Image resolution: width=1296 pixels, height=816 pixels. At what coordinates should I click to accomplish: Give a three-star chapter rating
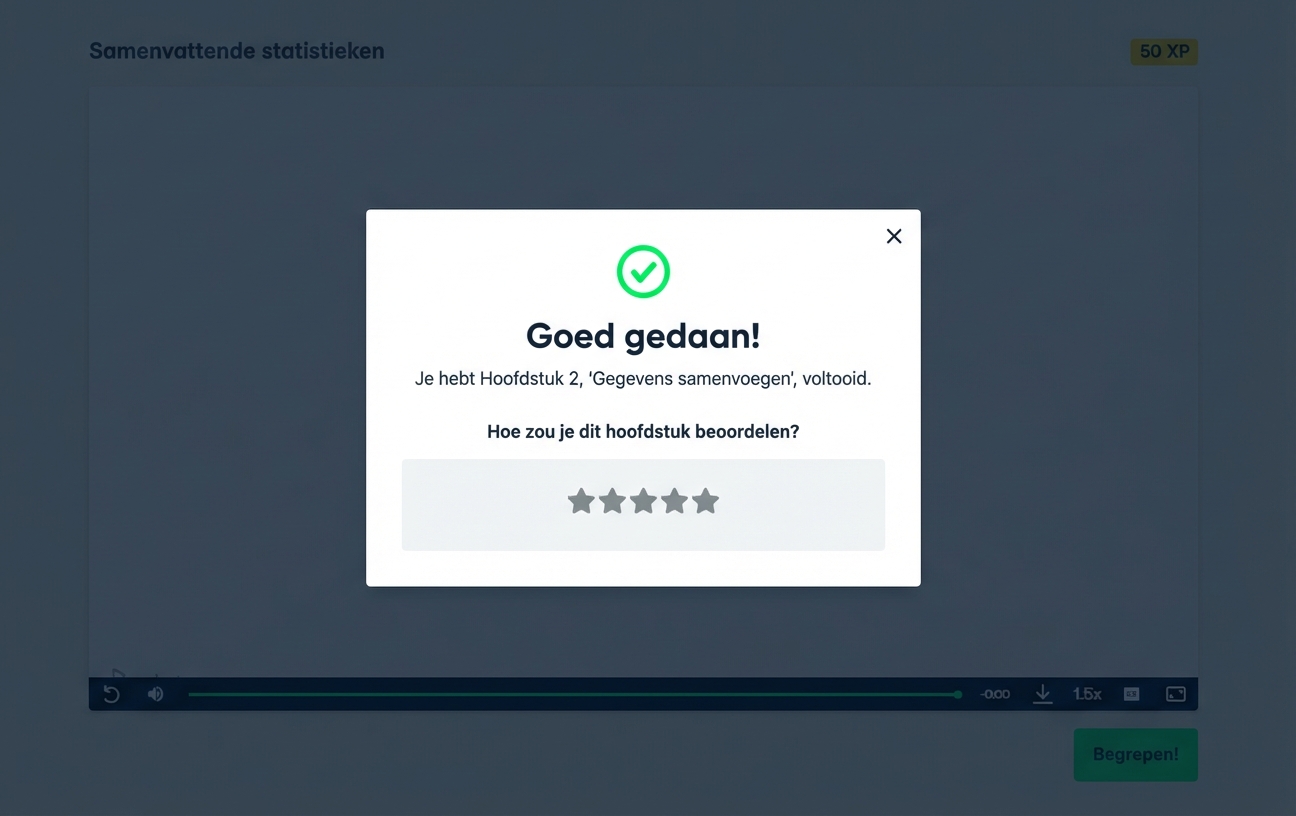pyautogui.click(x=643, y=501)
